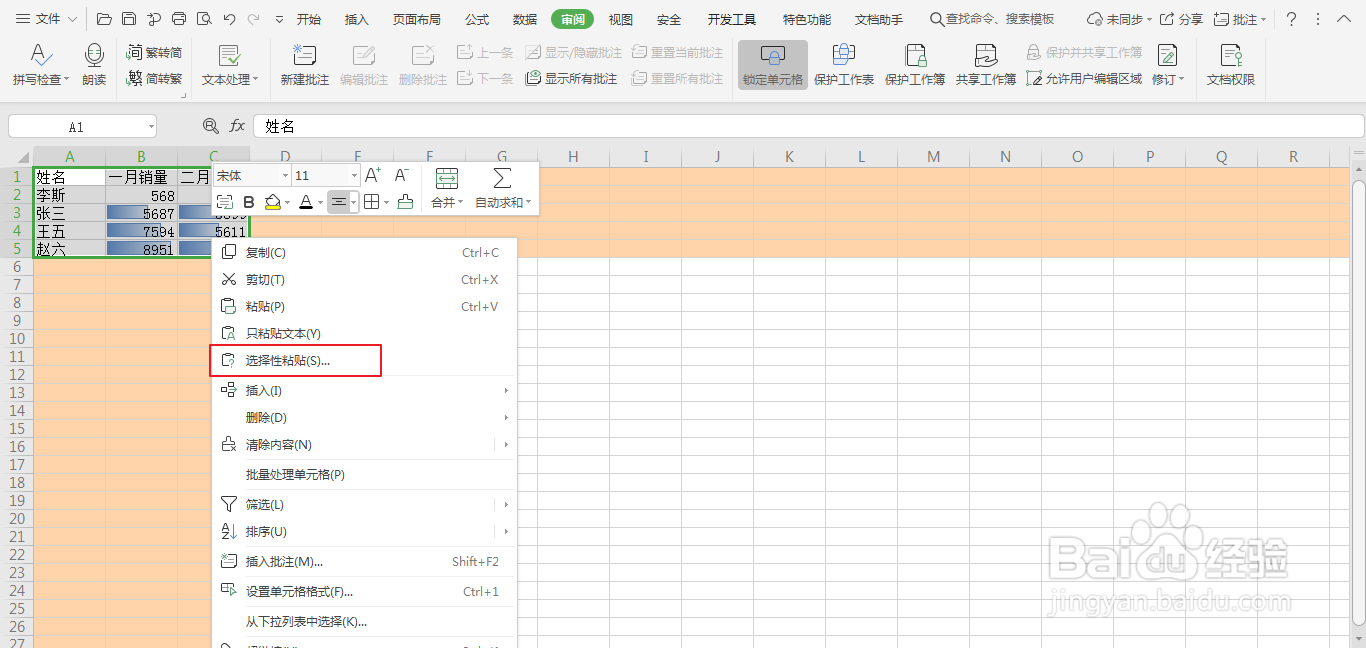Click the zoom icon beside formula bar
The width and height of the screenshot is (1366, 648).
click(x=211, y=126)
